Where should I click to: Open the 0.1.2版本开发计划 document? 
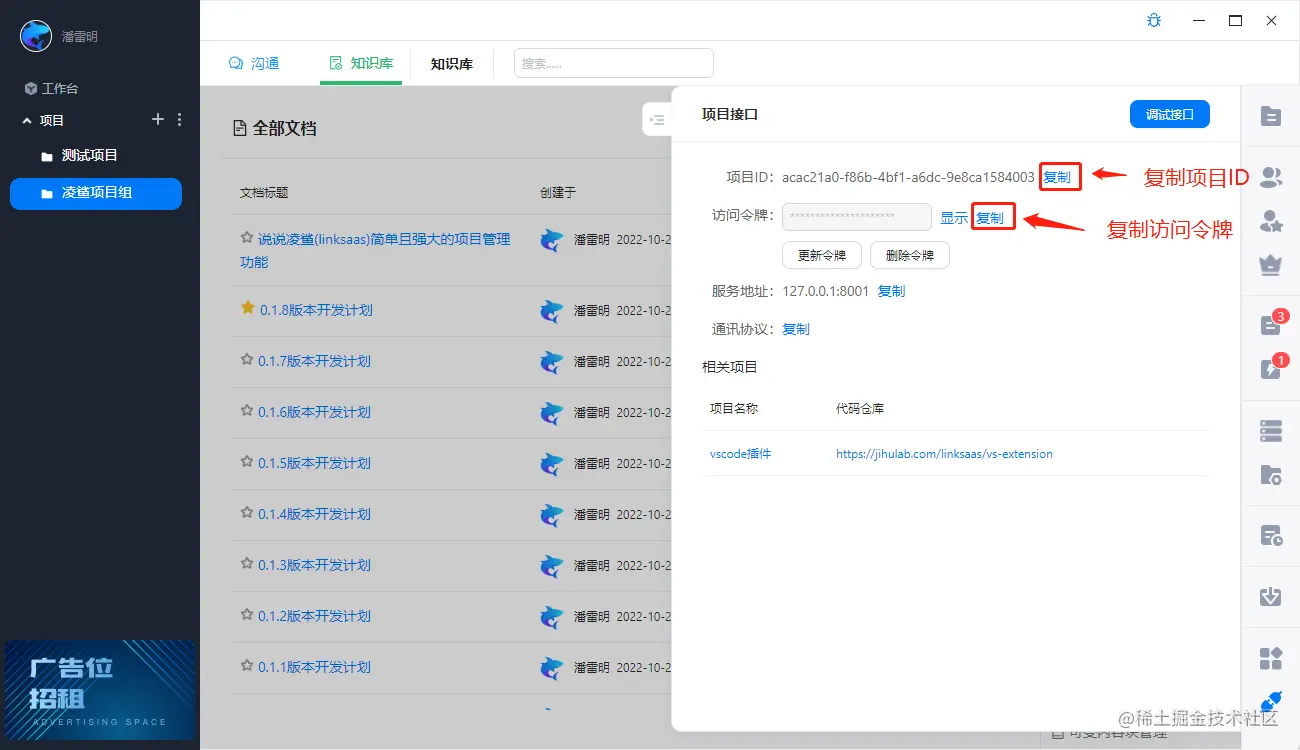click(314, 616)
